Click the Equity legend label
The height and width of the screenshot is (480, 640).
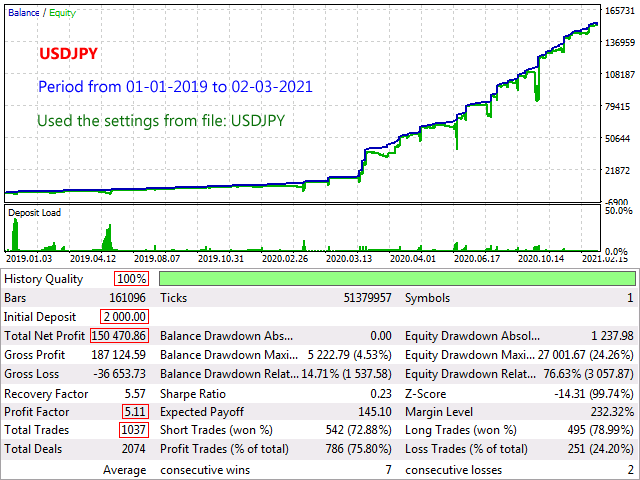pos(62,12)
